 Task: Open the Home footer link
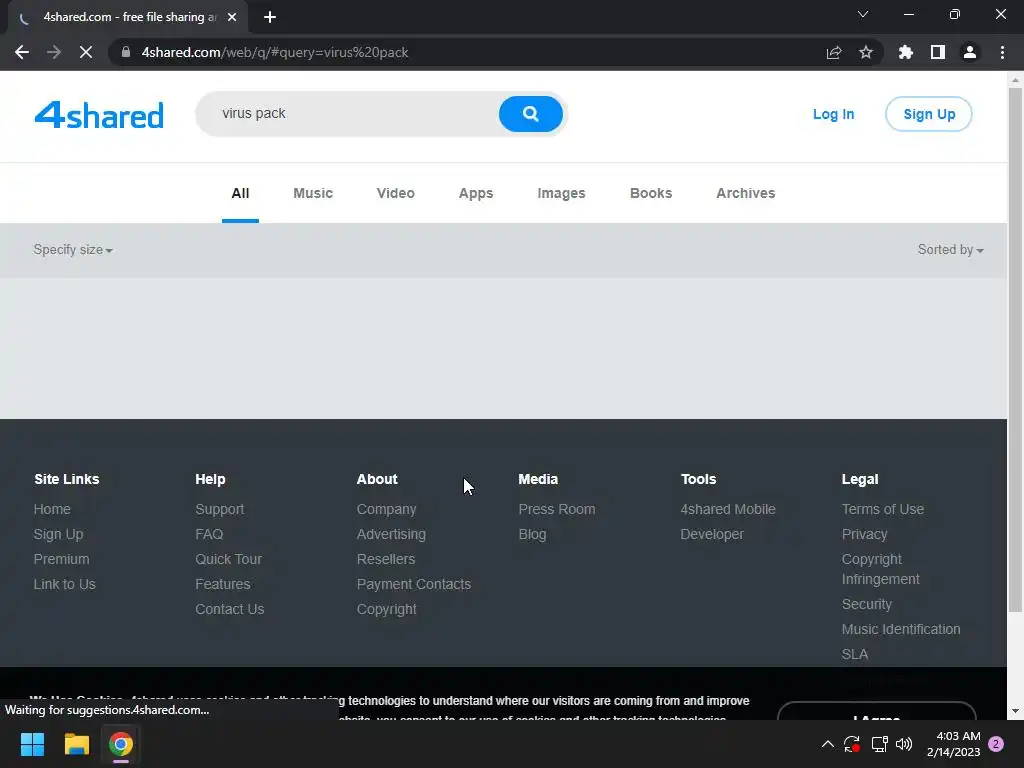(x=52, y=509)
